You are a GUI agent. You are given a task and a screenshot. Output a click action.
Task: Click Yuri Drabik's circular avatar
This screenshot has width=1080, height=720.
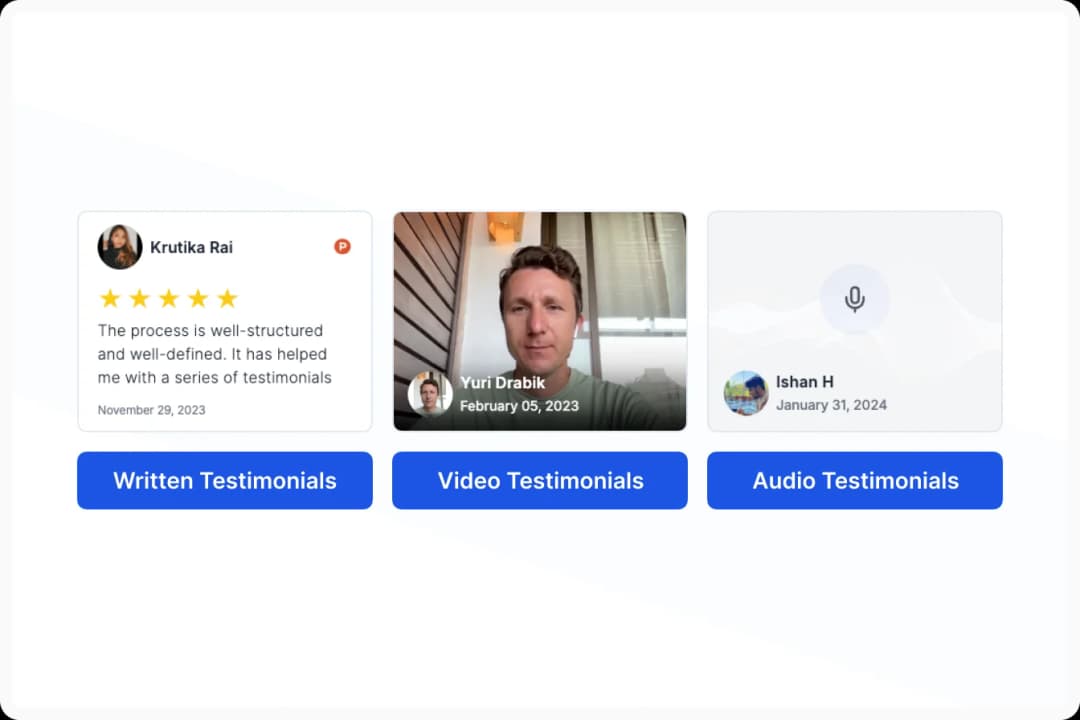(x=430, y=394)
